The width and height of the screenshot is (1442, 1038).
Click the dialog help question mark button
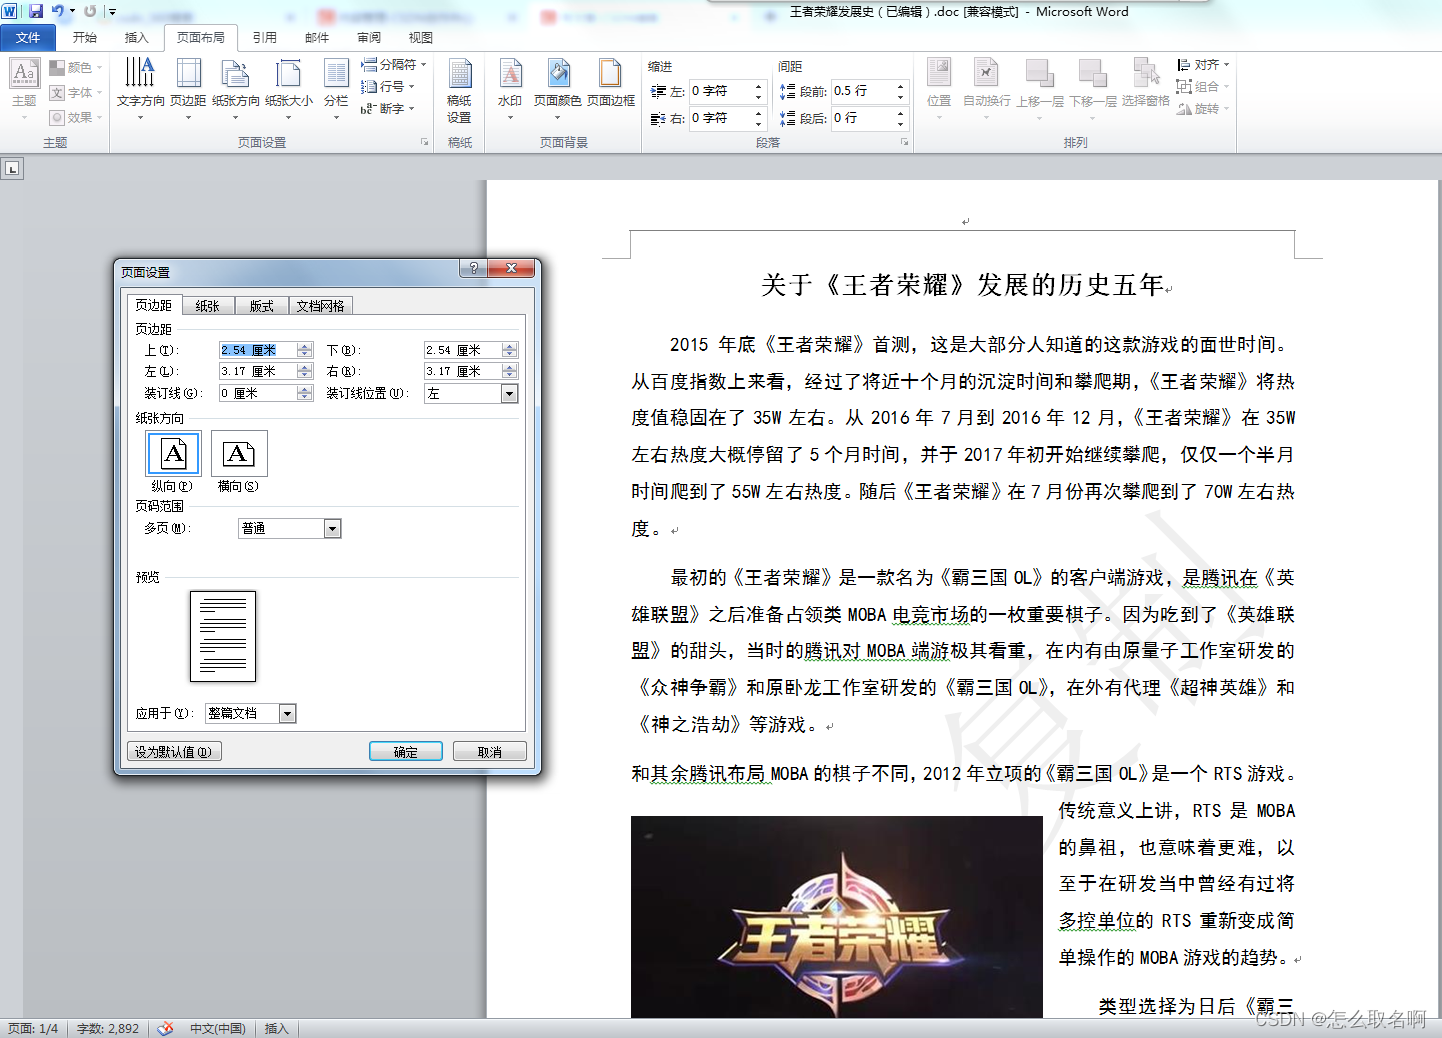(x=473, y=268)
